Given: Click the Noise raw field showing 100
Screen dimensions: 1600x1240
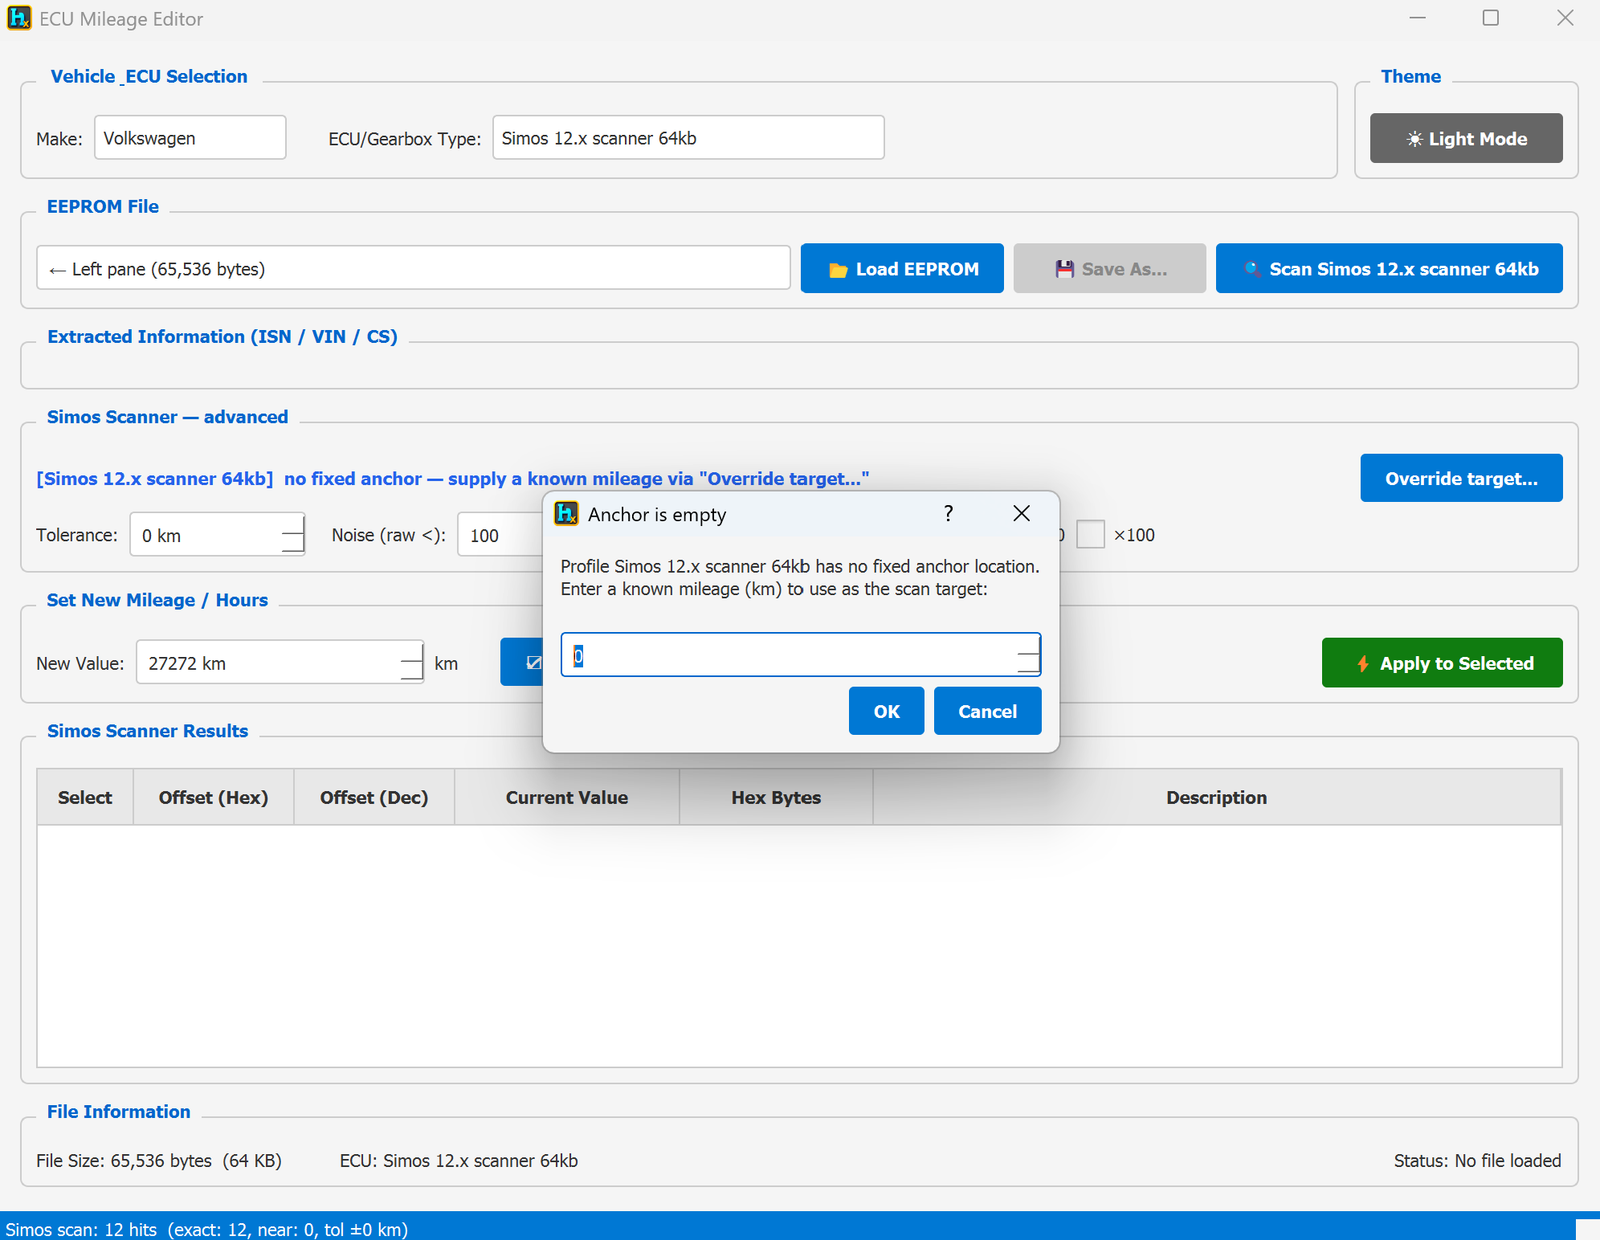Looking at the screenshot, I should point(500,534).
